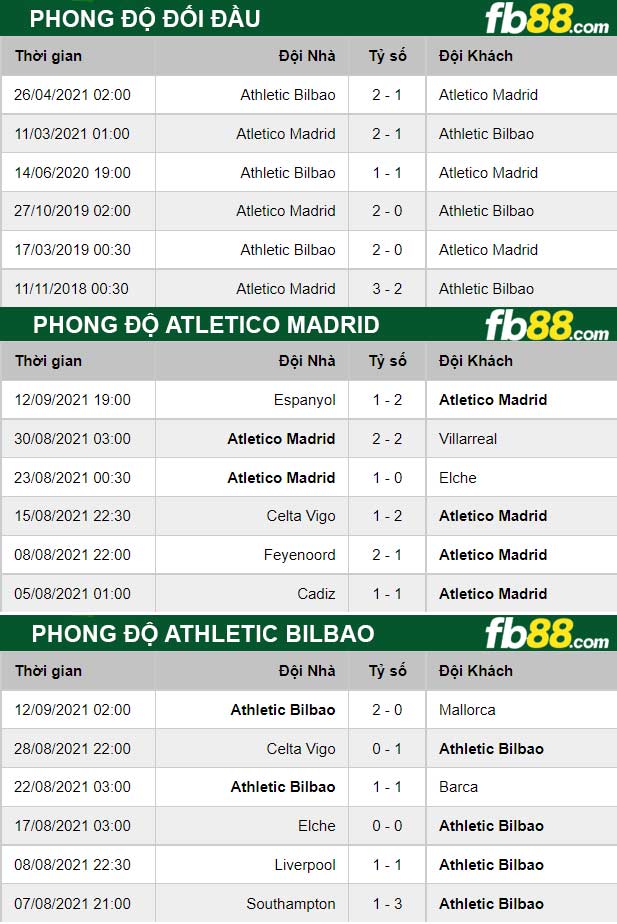This screenshot has width=617, height=924.
Task: Click the Feyenoord team name
Action: click(299, 555)
